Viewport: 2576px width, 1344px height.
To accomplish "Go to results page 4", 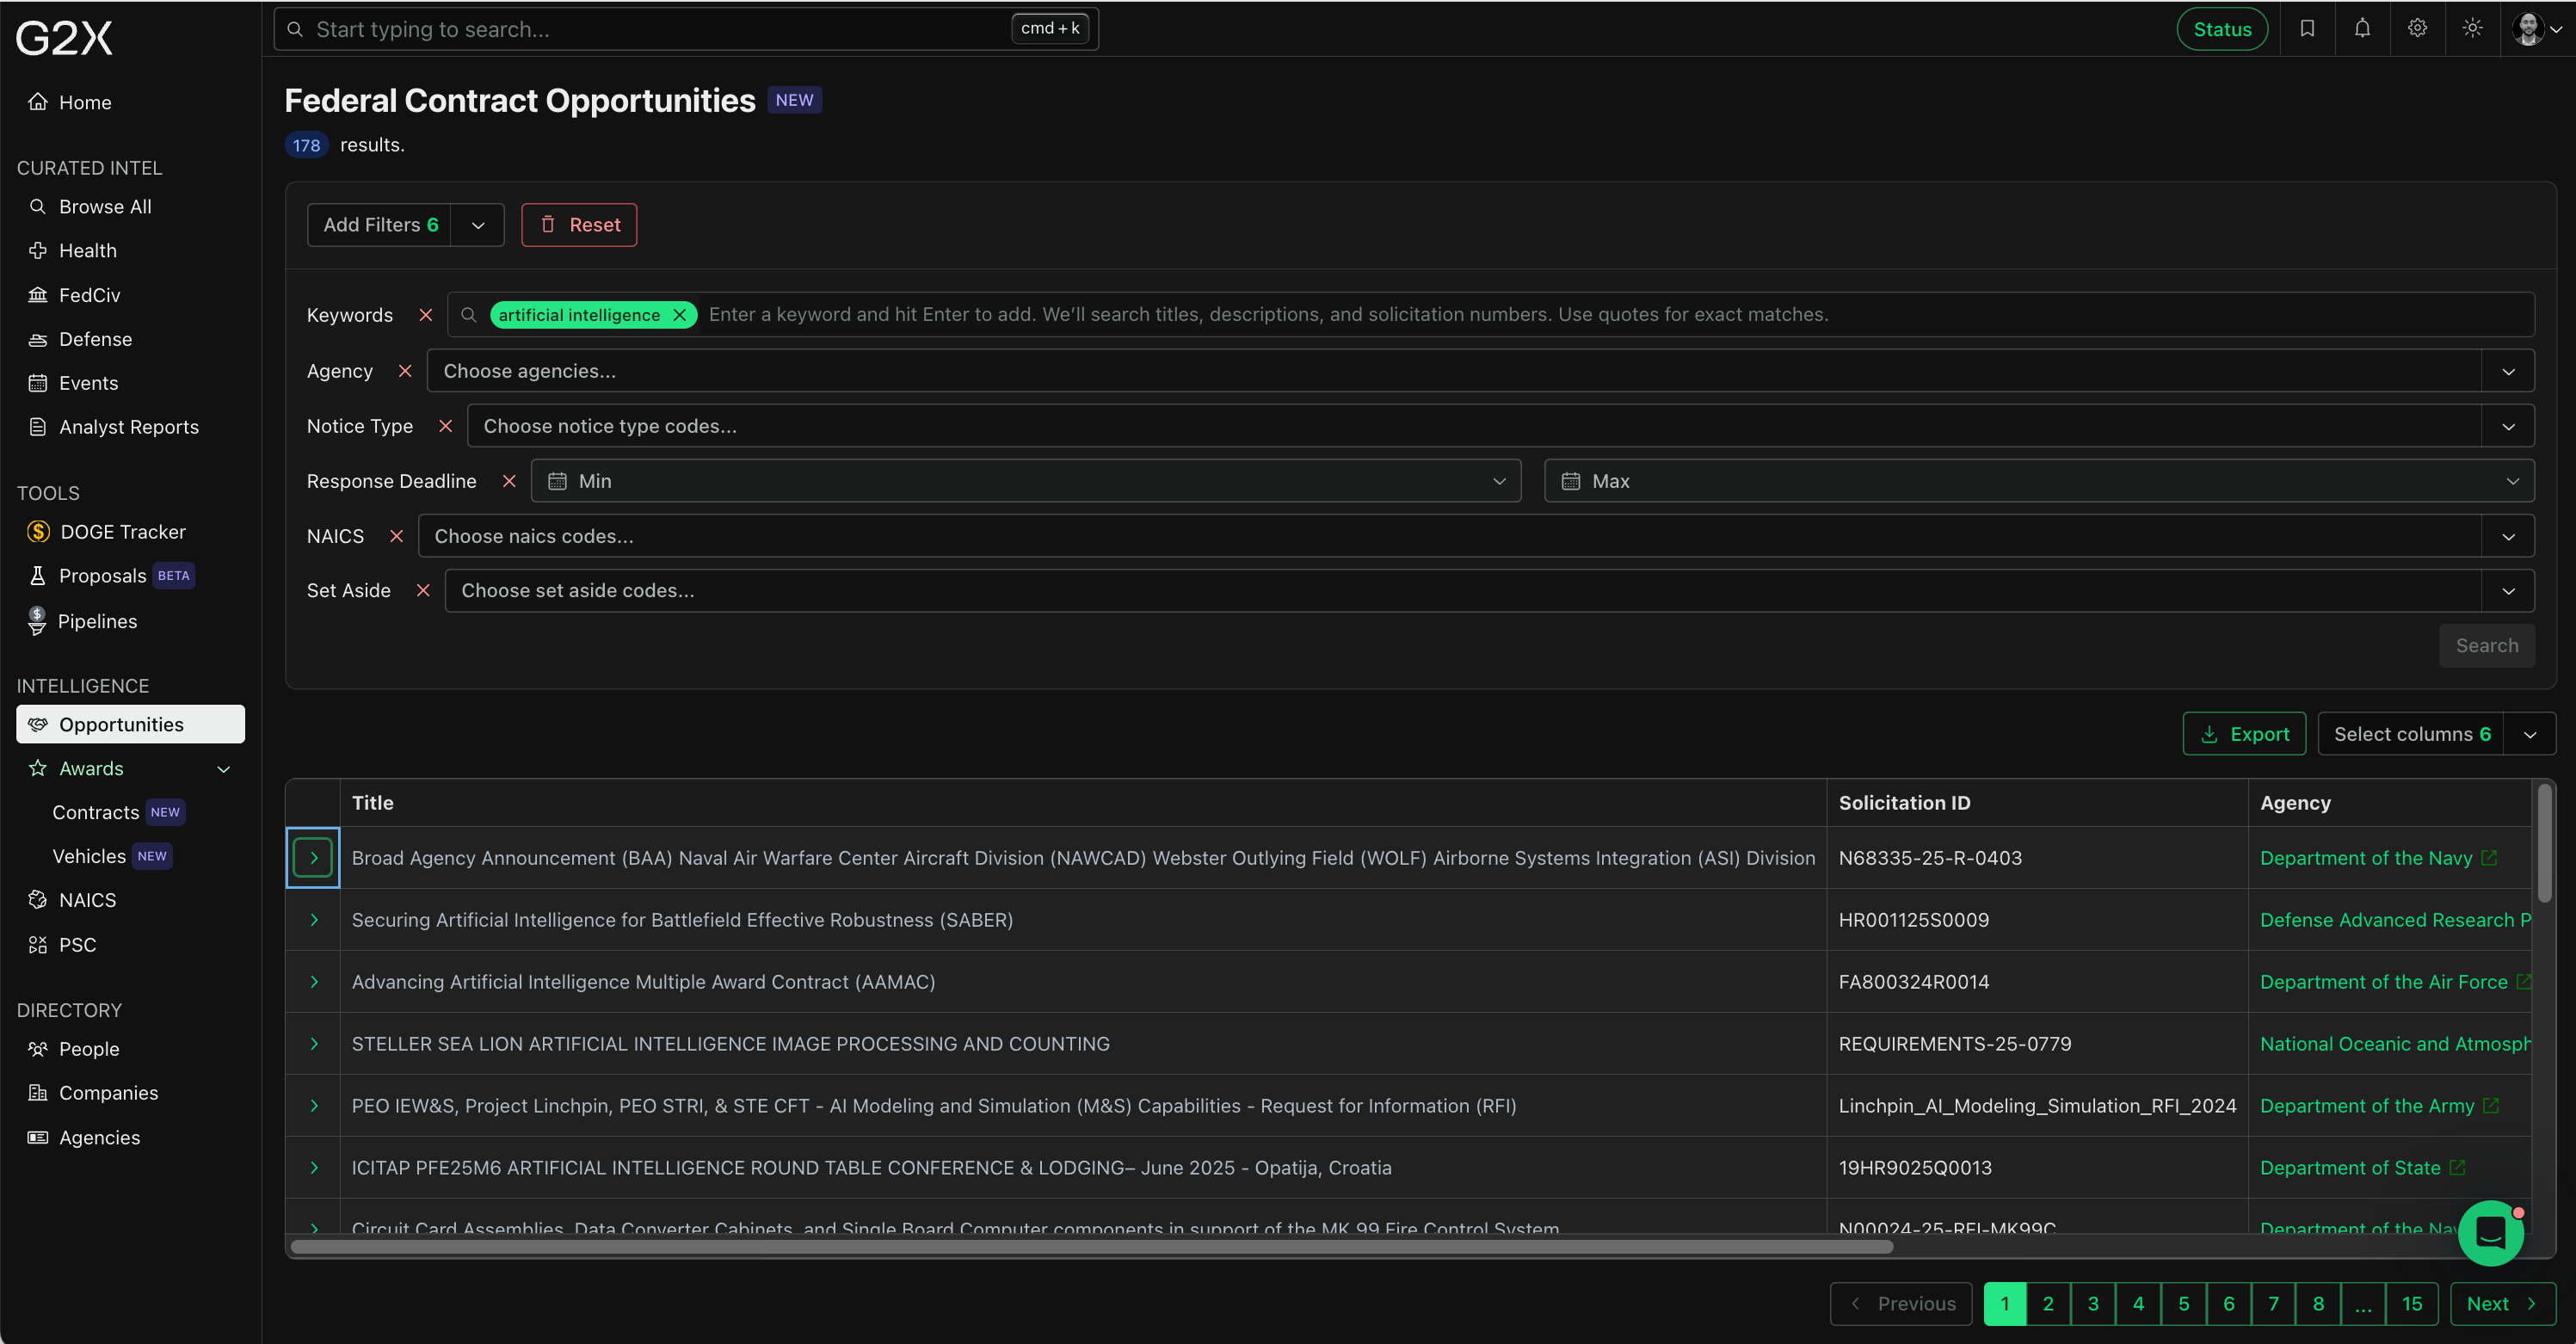I will pos(2138,1304).
